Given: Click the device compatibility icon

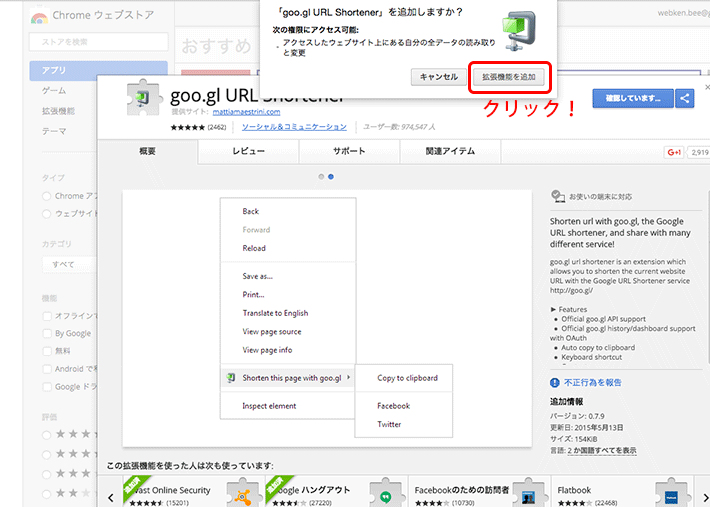Looking at the screenshot, I should coord(557,196).
